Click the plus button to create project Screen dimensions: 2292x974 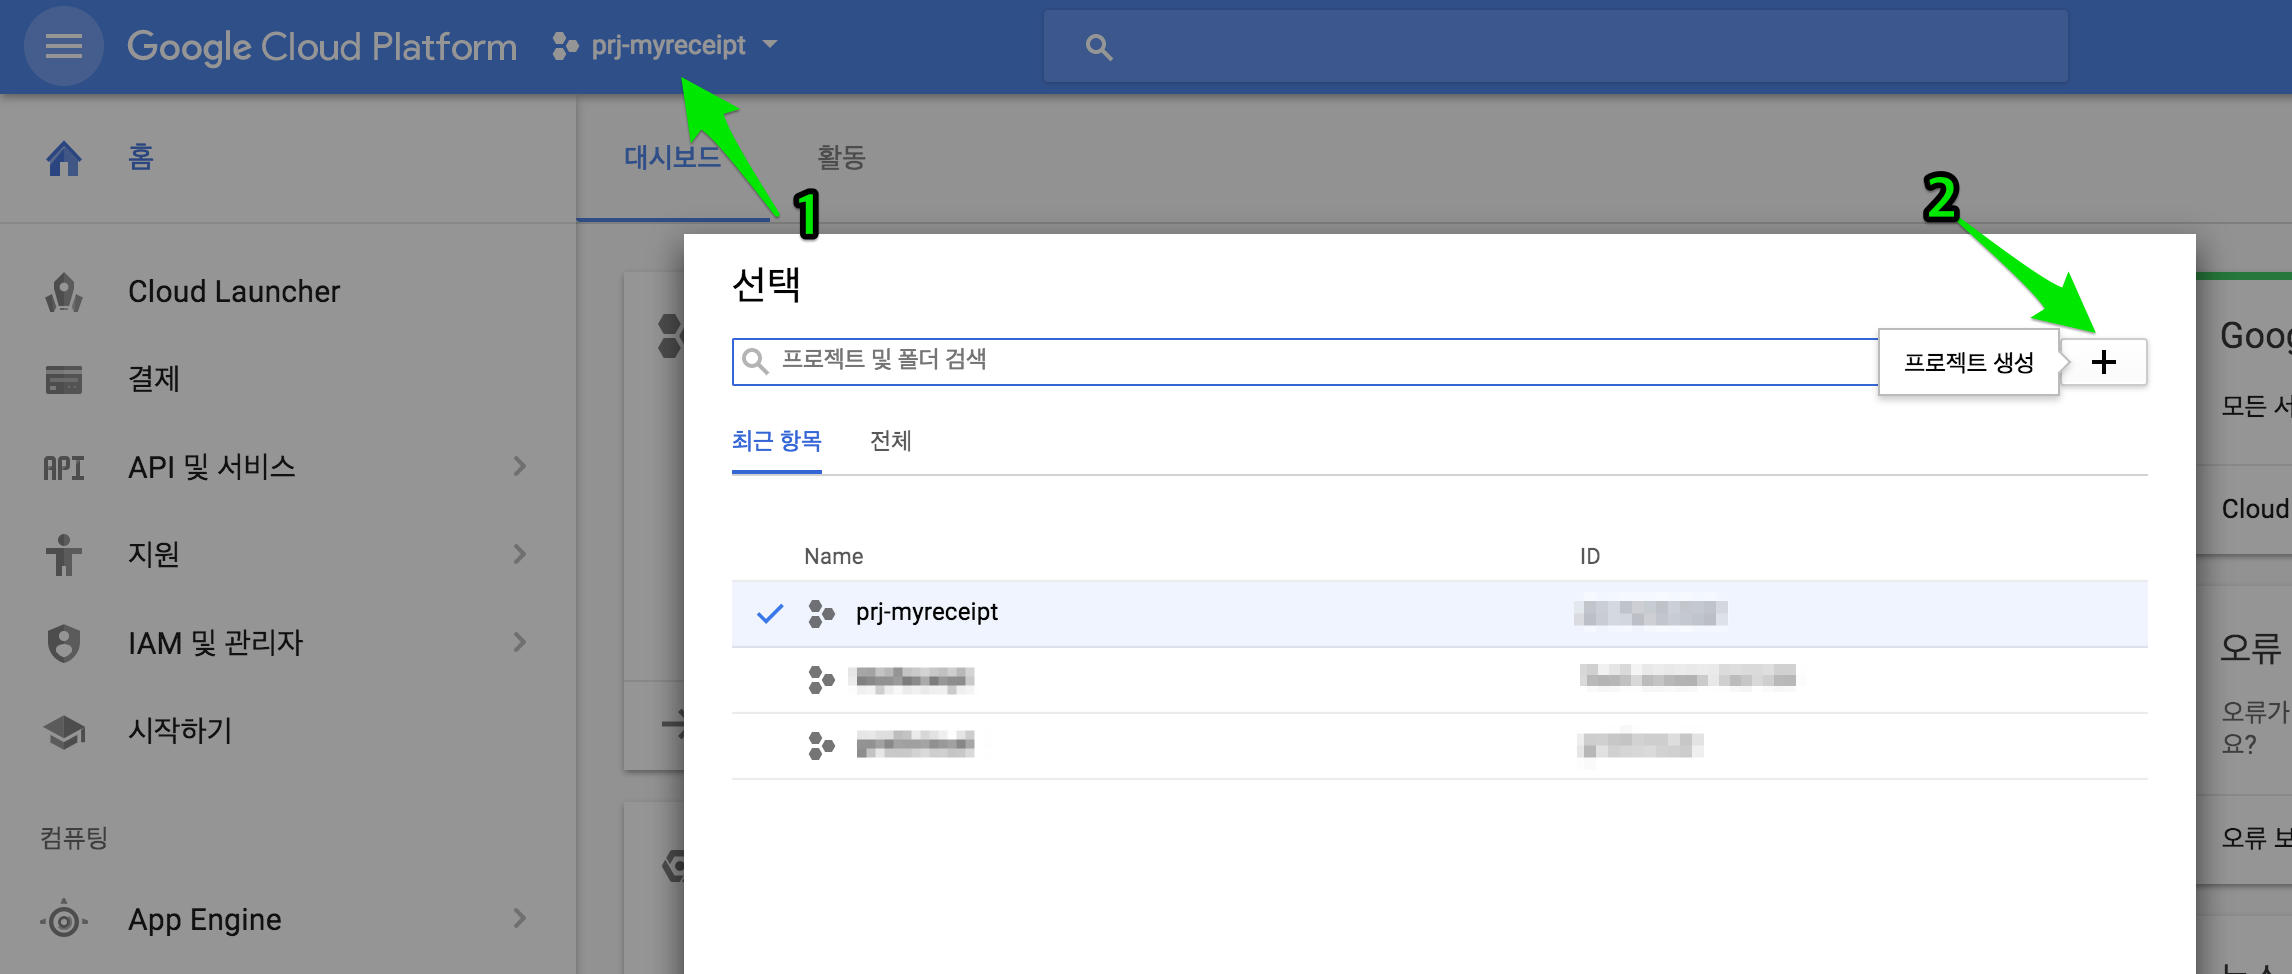coord(2104,361)
